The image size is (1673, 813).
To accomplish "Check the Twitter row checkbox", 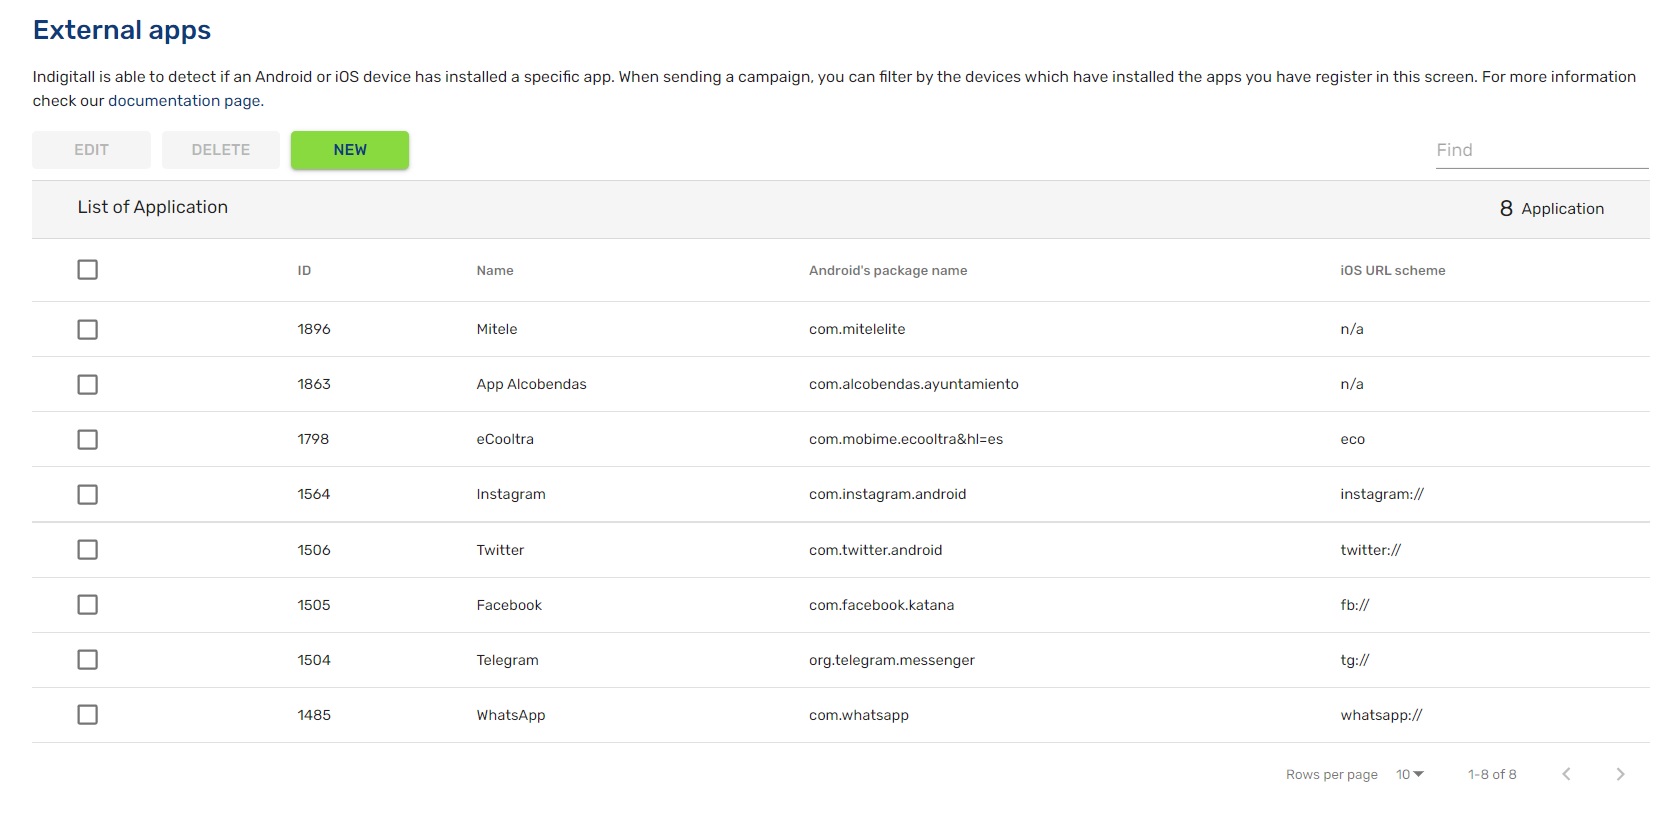I will 88,550.
